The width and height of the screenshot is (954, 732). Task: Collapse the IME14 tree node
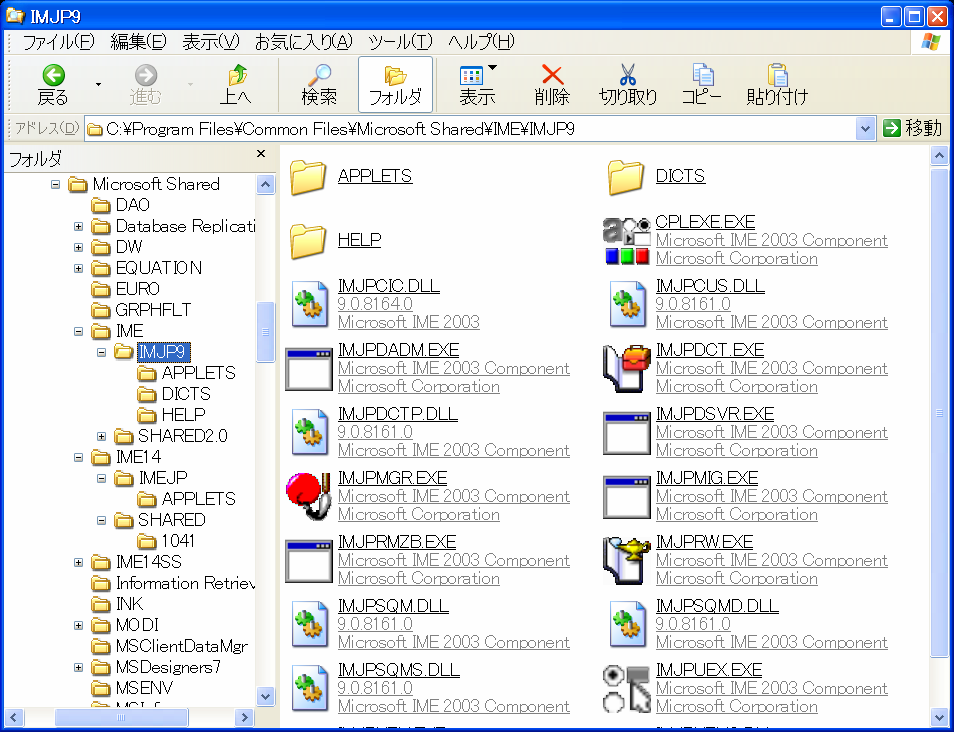[x=78, y=457]
